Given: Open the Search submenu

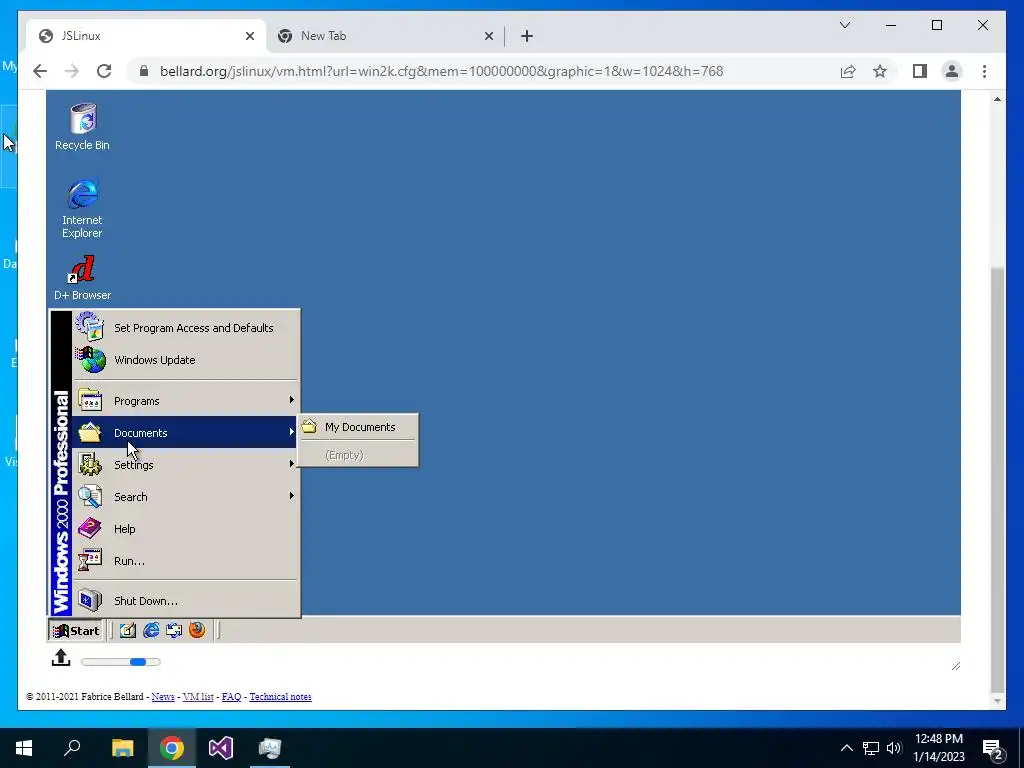Looking at the screenshot, I should [x=186, y=496].
